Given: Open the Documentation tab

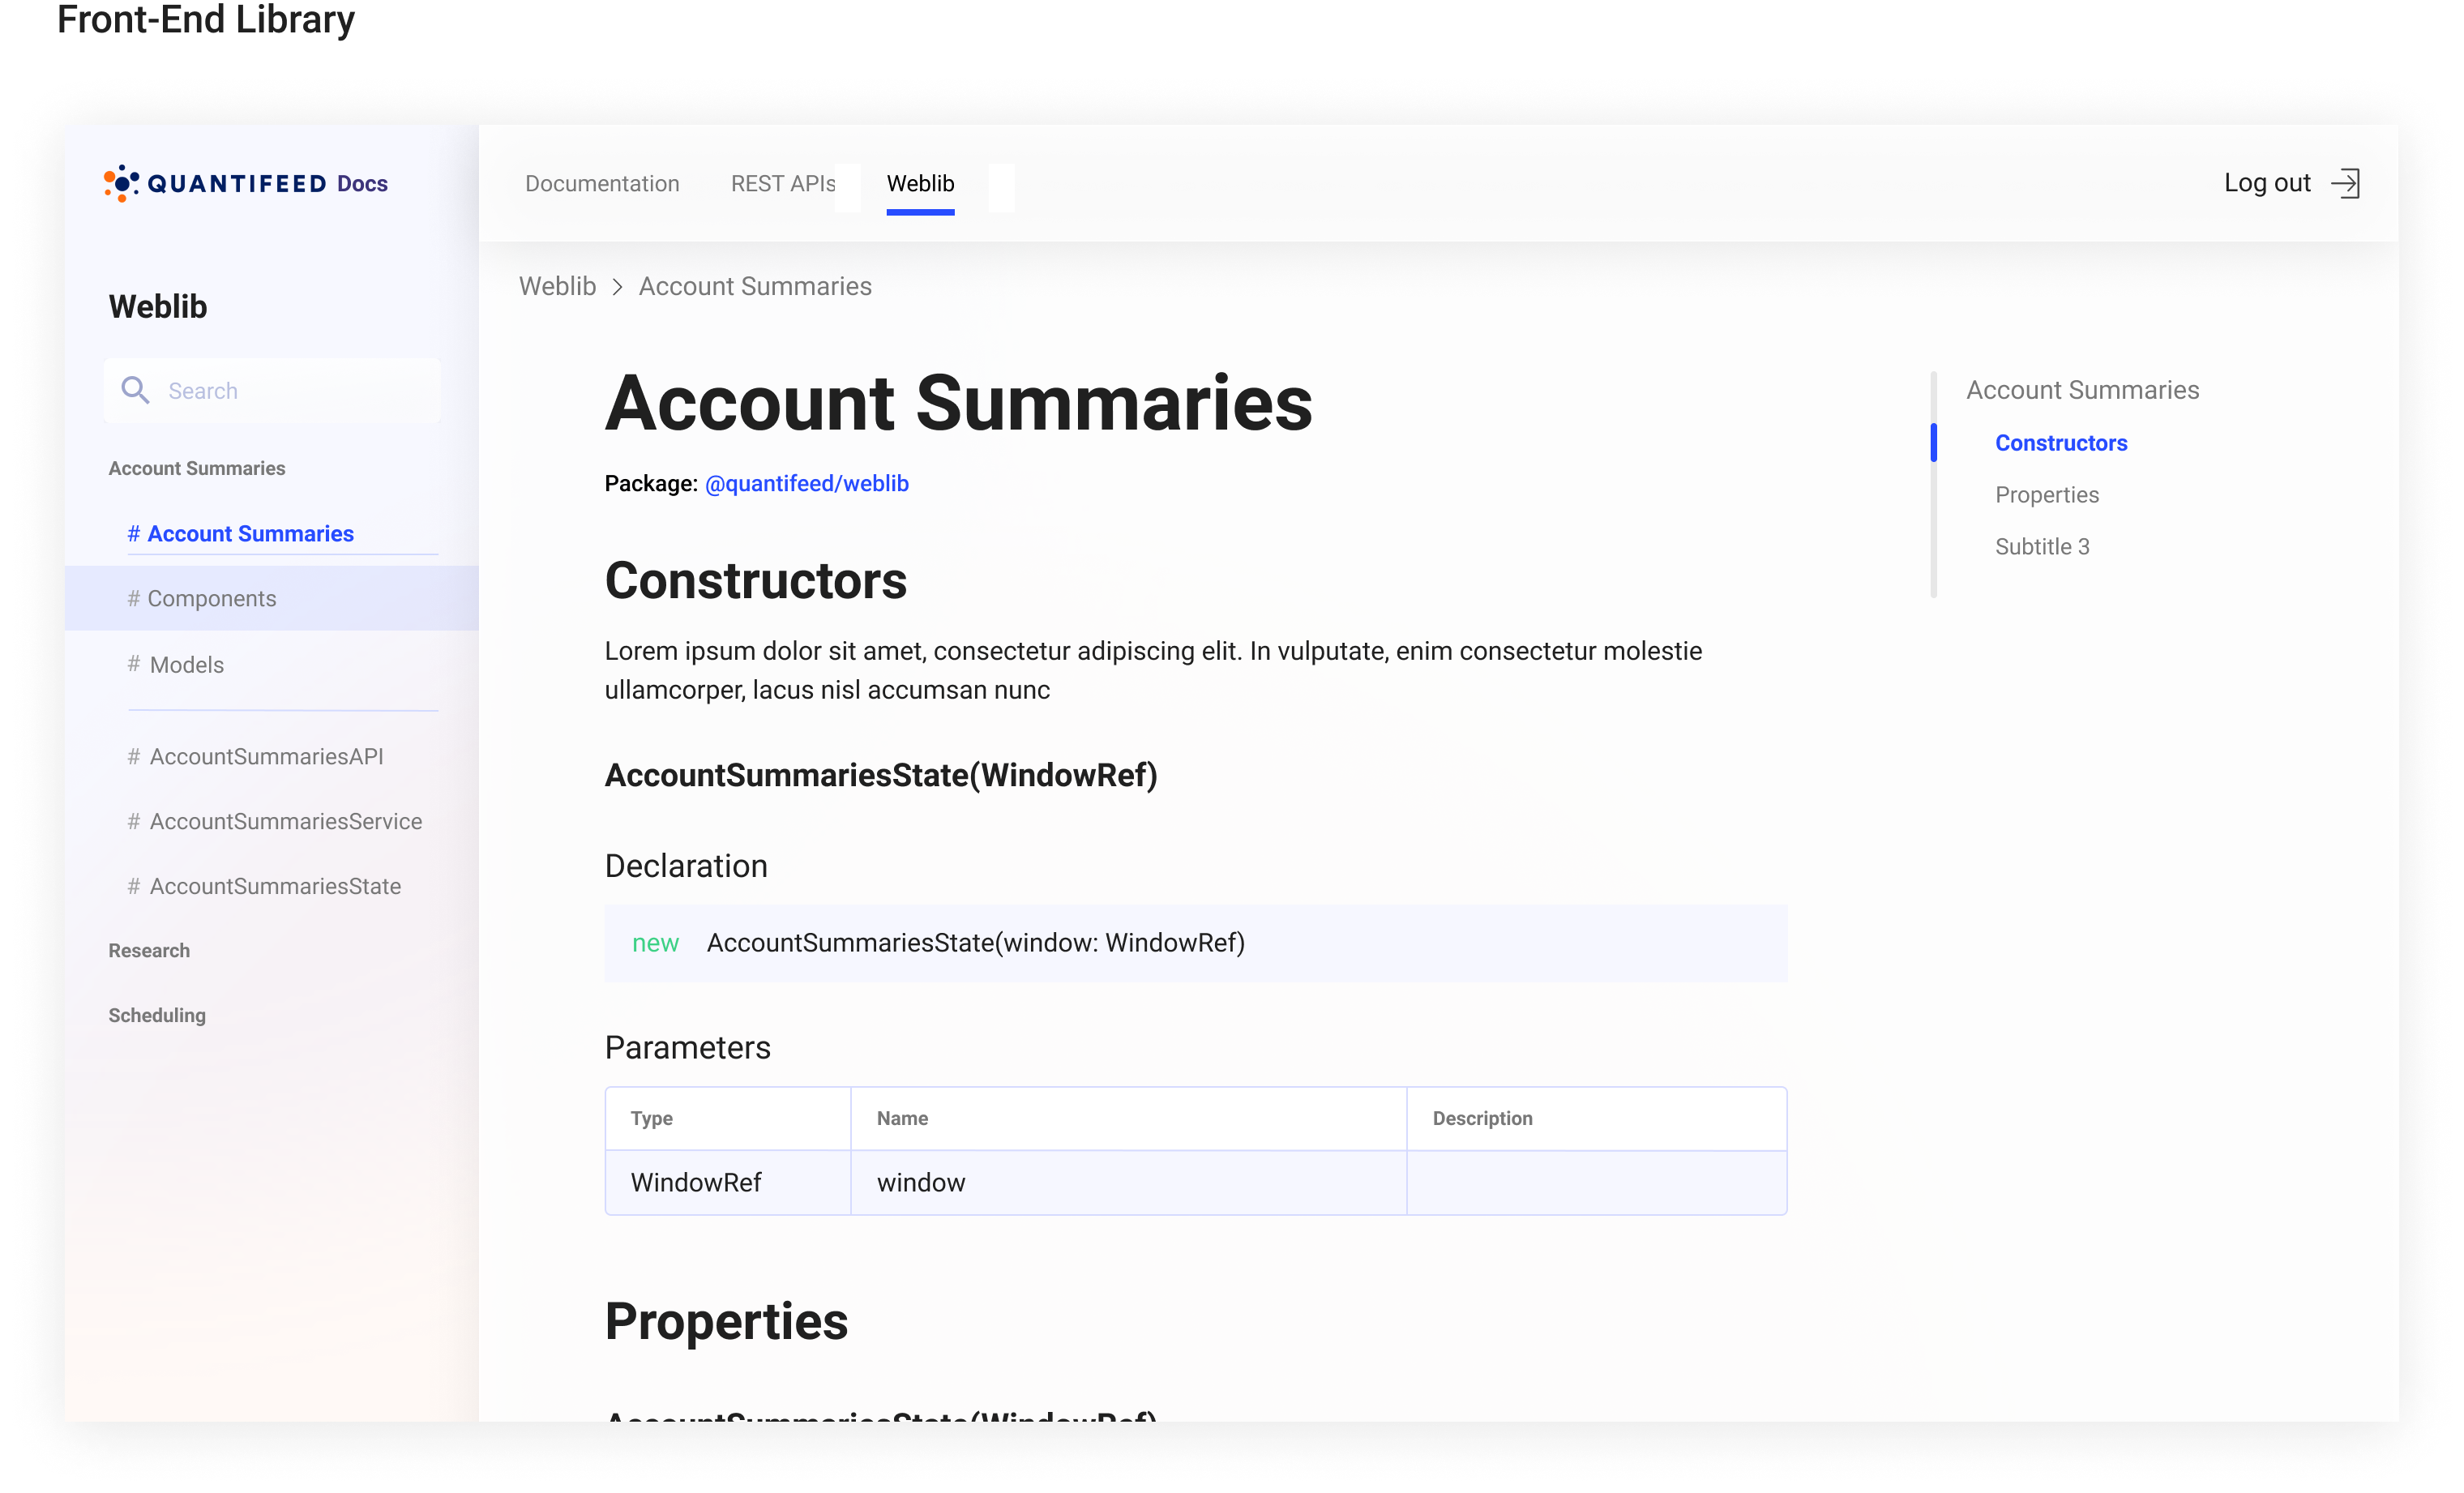Looking at the screenshot, I should point(602,184).
